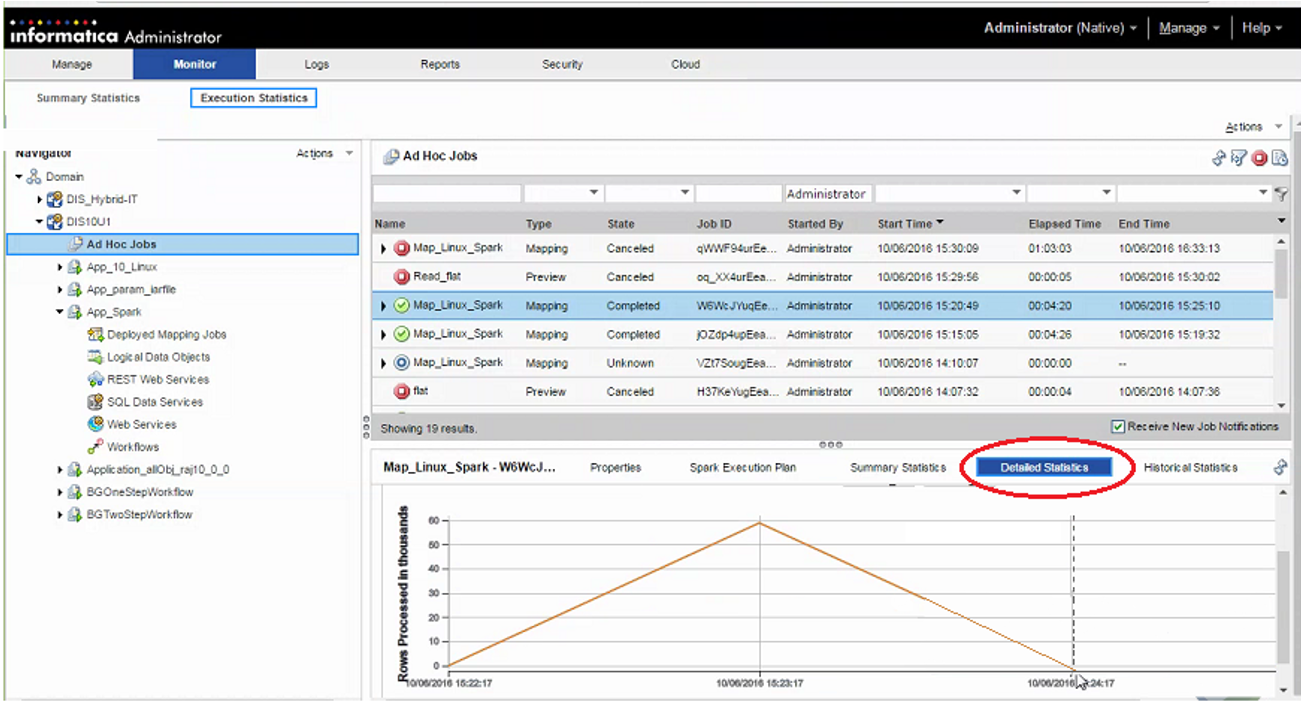
Task: Open the Administrator (Native) user menu
Action: click(1060, 28)
